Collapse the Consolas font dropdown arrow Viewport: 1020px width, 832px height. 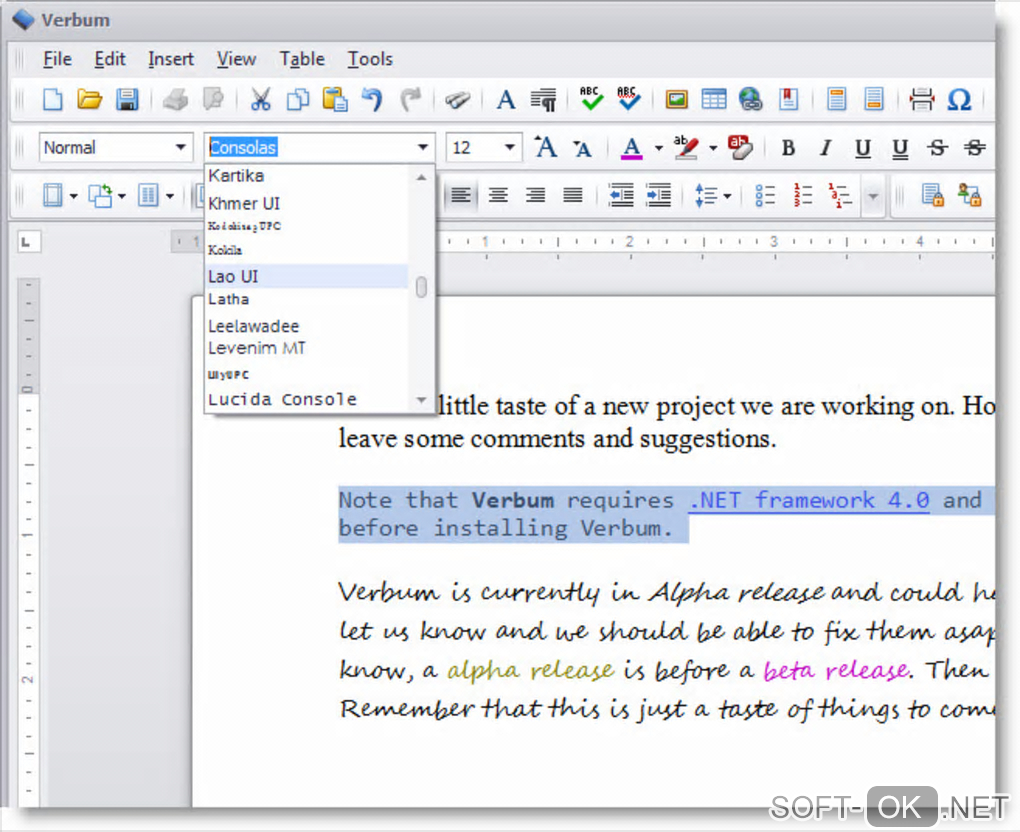pyautogui.click(x=423, y=148)
